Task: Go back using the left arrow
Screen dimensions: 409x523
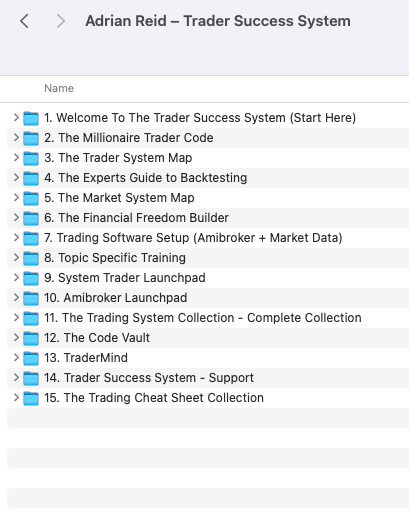Action: click(x=24, y=21)
